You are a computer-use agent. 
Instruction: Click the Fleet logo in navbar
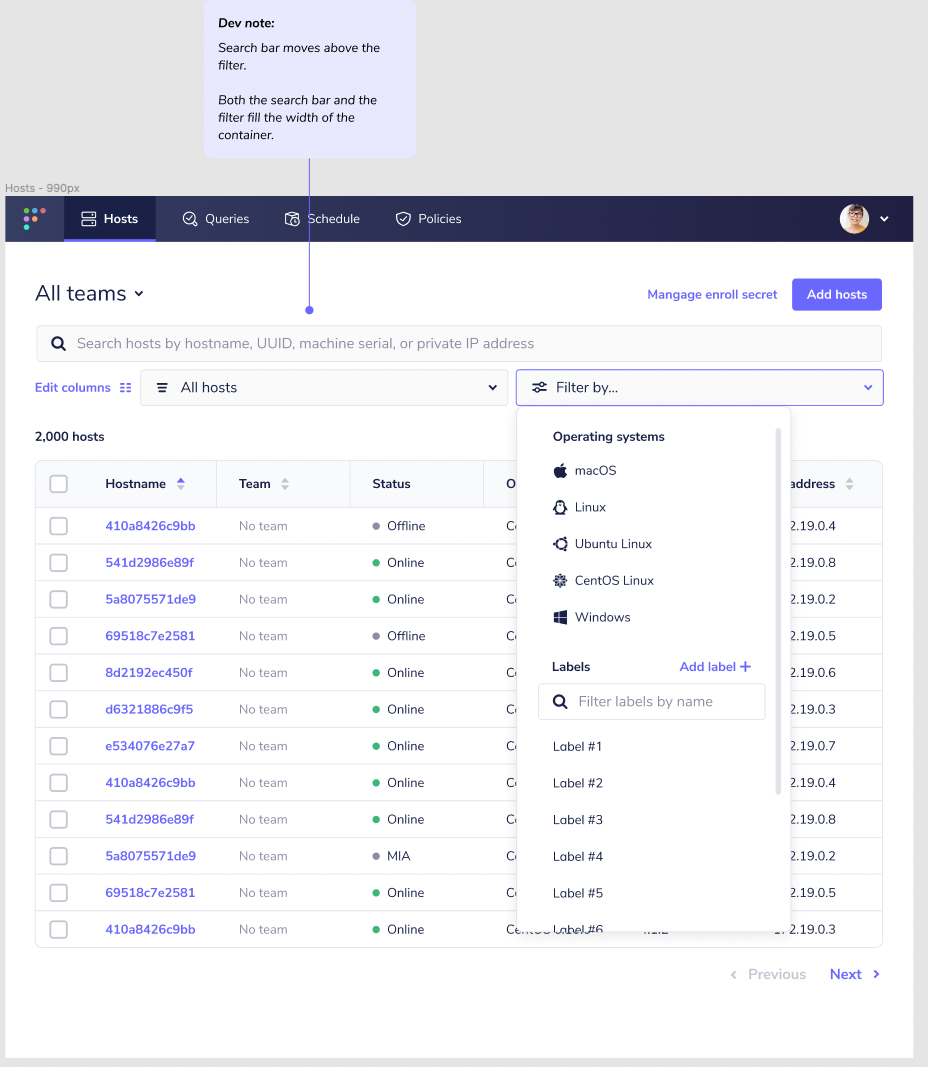pos(34,218)
